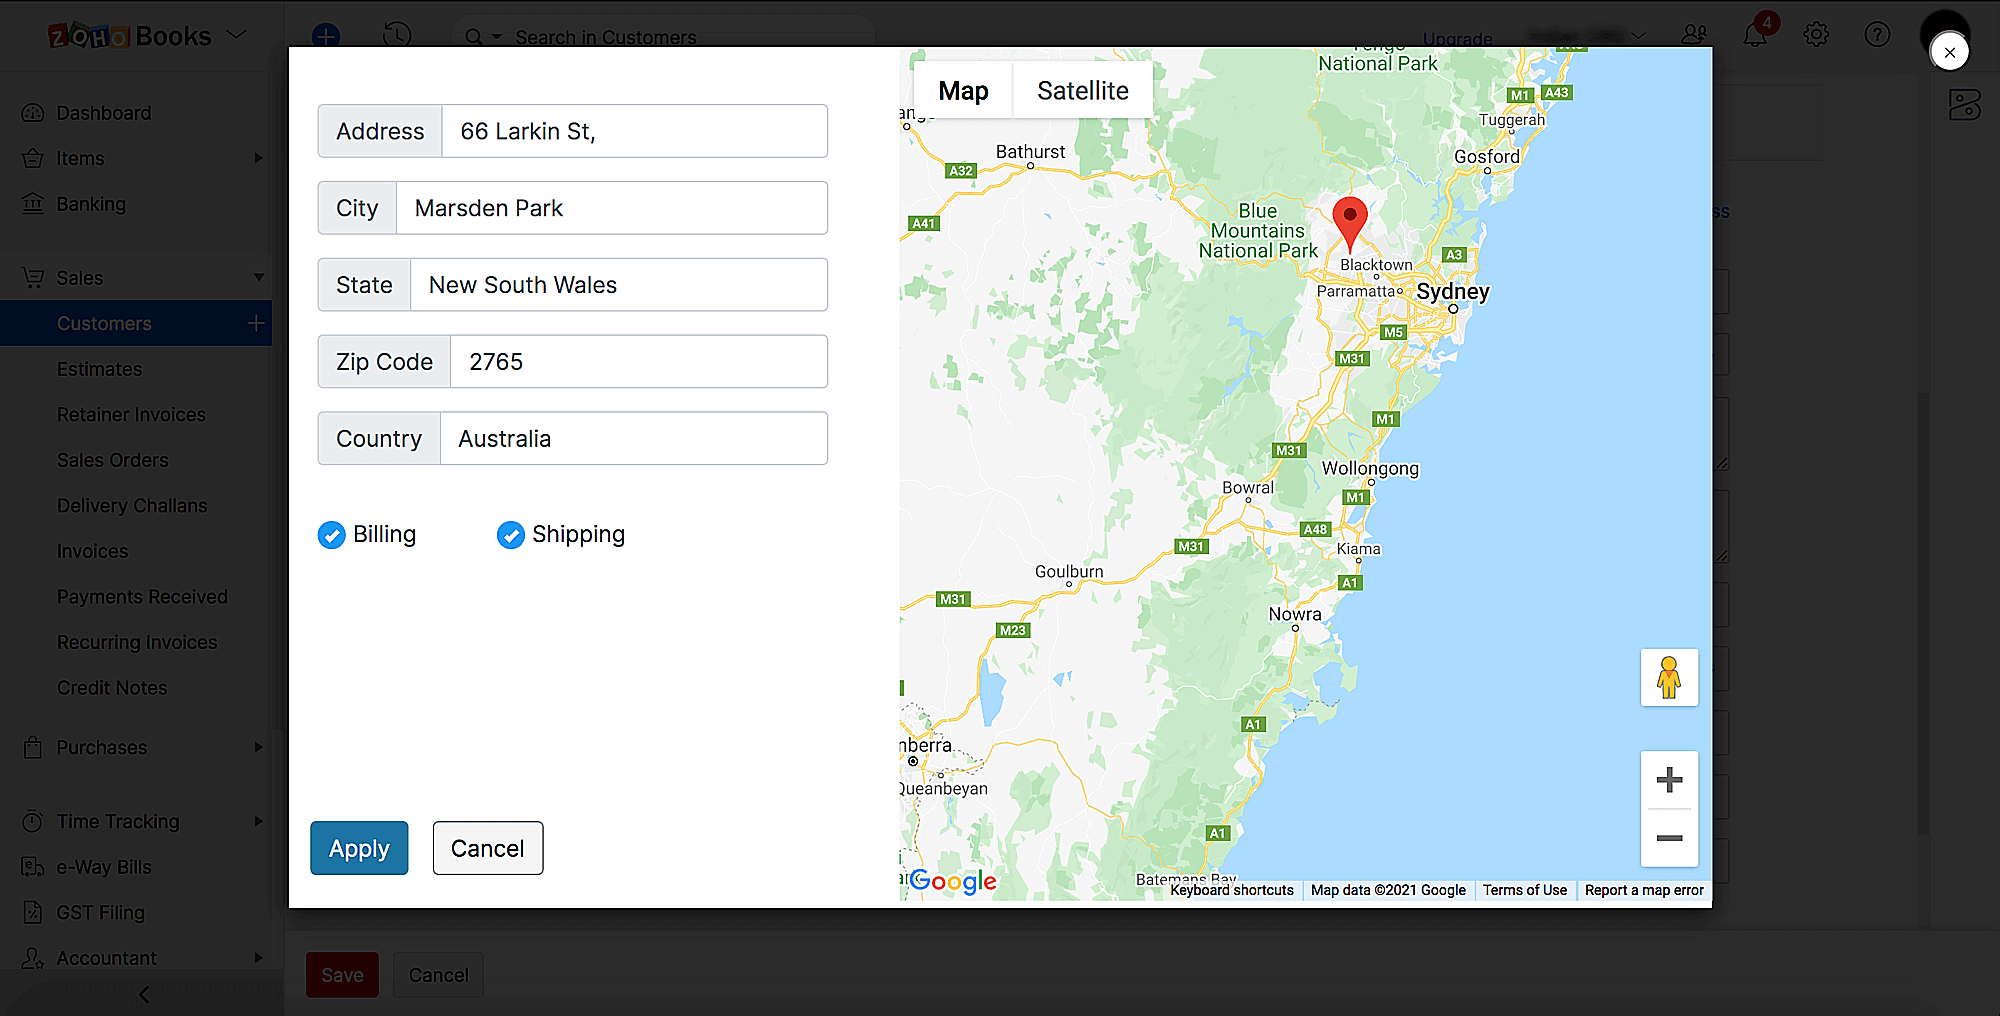The width and height of the screenshot is (2000, 1016).
Task: Open the settings gear icon
Action: click(x=1816, y=34)
